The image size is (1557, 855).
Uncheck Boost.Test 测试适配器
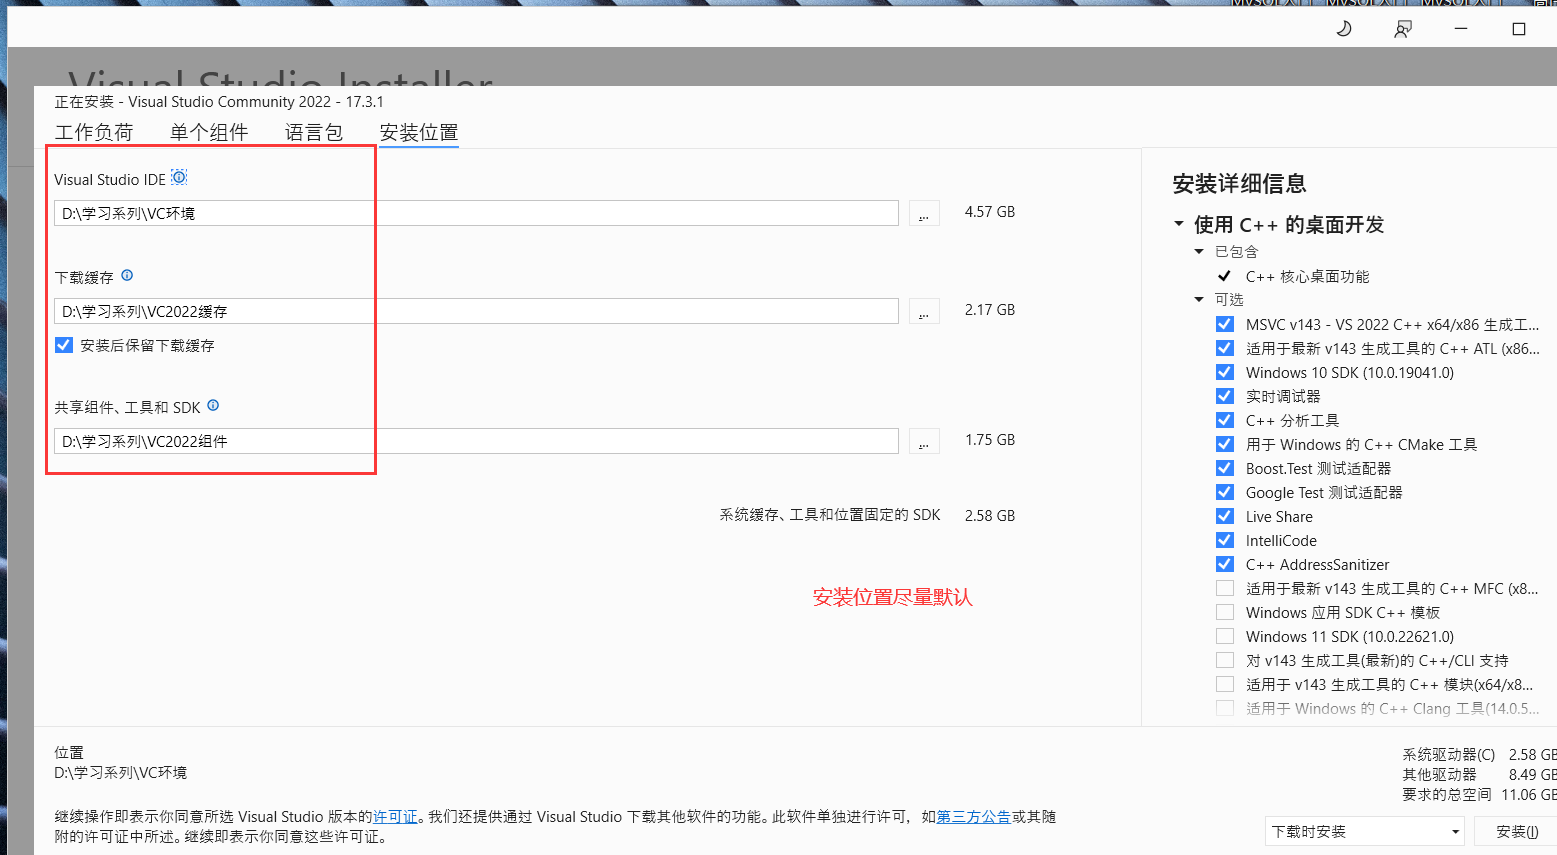coord(1225,468)
